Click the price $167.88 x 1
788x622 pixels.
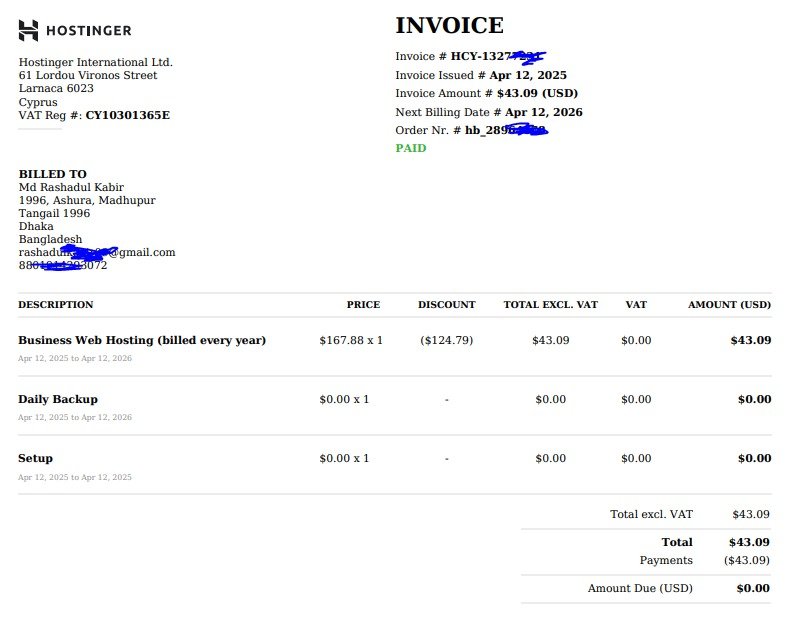351,340
